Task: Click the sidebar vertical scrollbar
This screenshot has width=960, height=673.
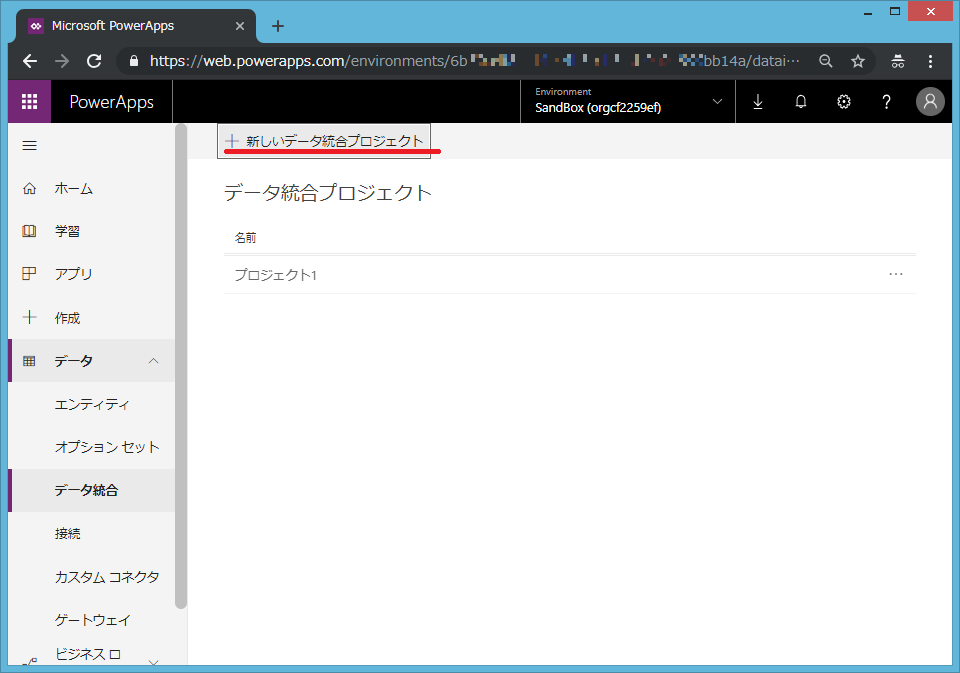Action: point(181,366)
